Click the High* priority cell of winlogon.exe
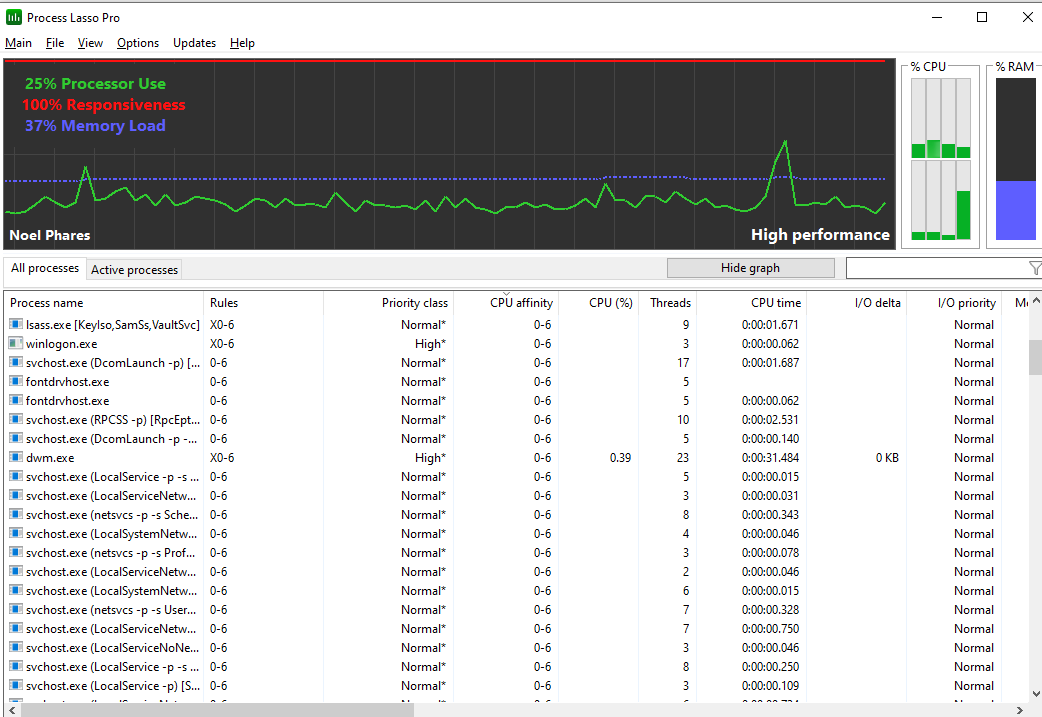This screenshot has width=1042, height=717. click(430, 344)
